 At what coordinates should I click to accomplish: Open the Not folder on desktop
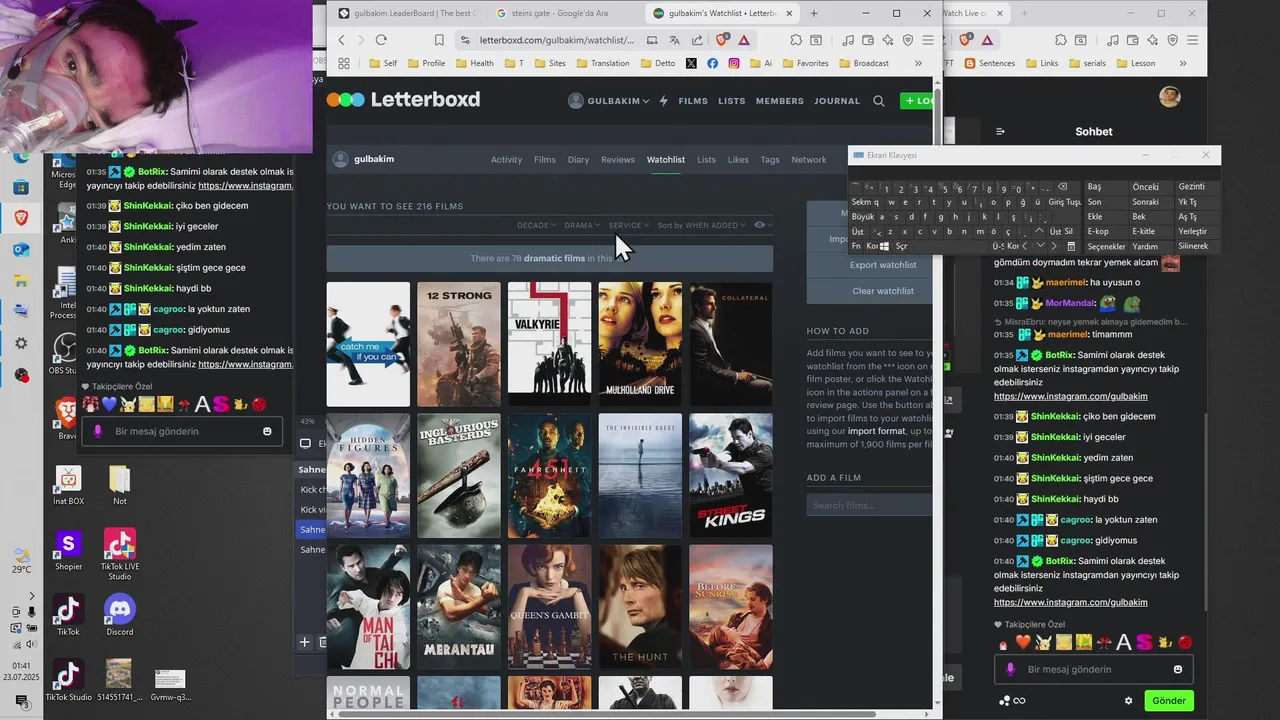(x=120, y=485)
